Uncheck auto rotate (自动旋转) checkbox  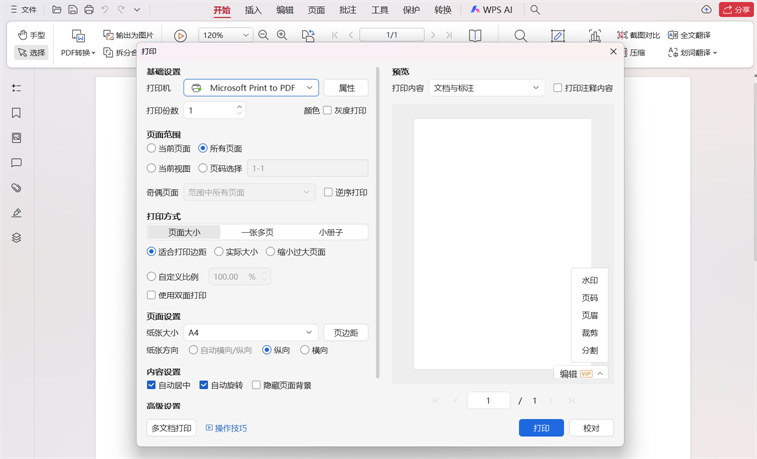coord(204,385)
